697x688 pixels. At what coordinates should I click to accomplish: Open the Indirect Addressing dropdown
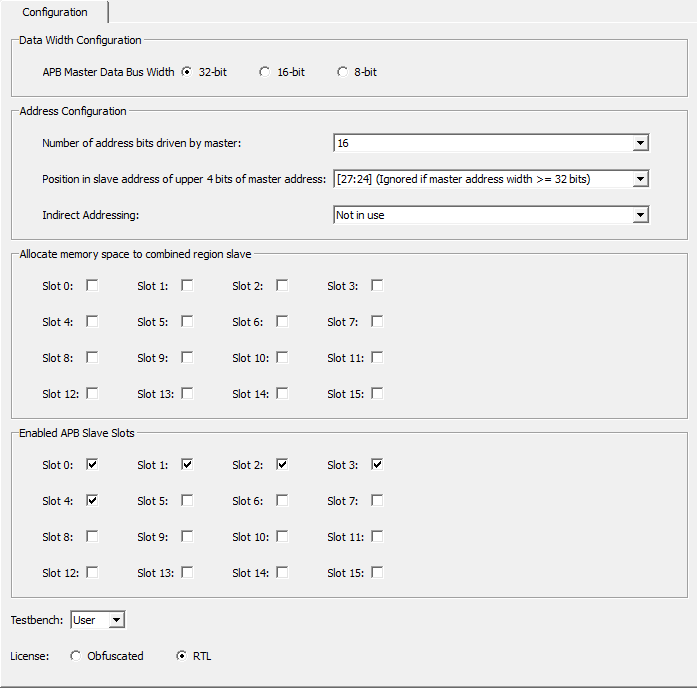(x=641, y=215)
